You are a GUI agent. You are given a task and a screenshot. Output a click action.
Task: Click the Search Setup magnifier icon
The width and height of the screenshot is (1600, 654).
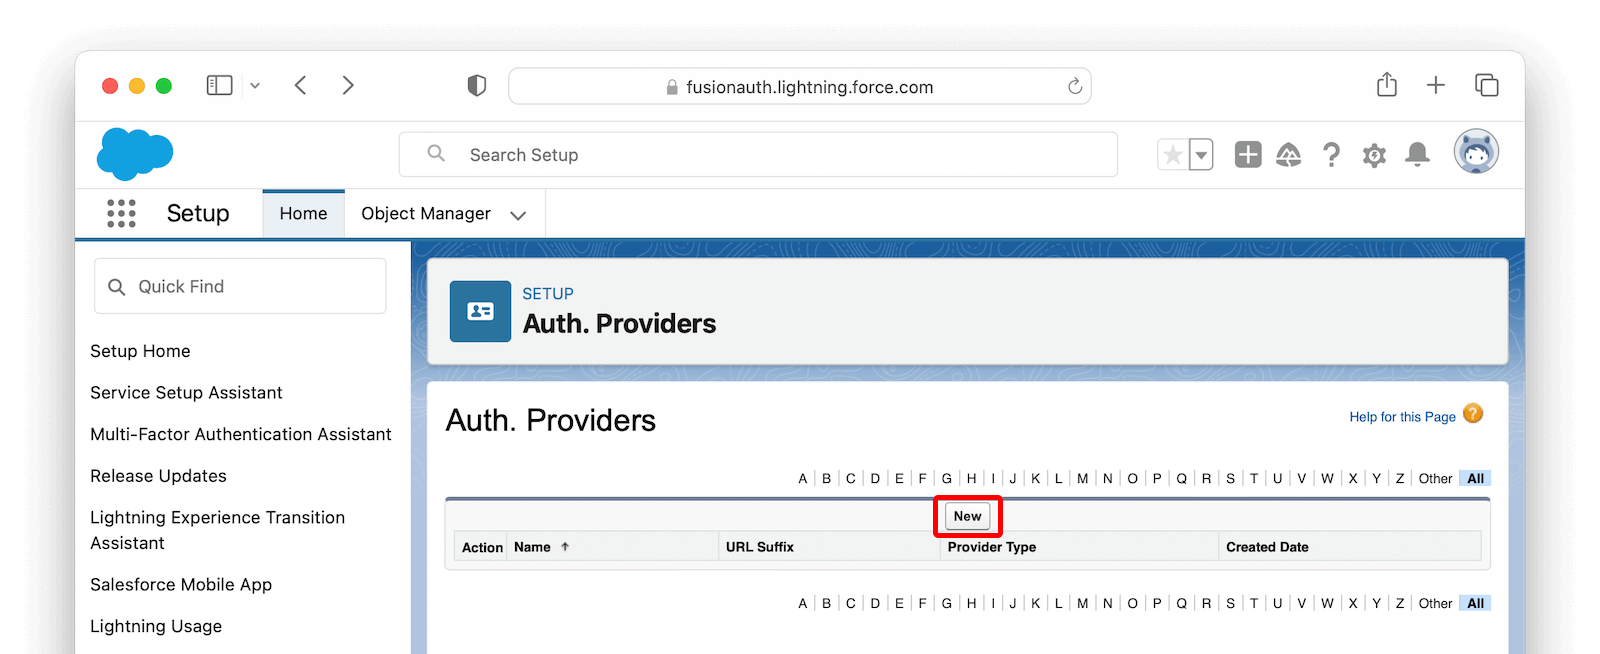point(436,154)
